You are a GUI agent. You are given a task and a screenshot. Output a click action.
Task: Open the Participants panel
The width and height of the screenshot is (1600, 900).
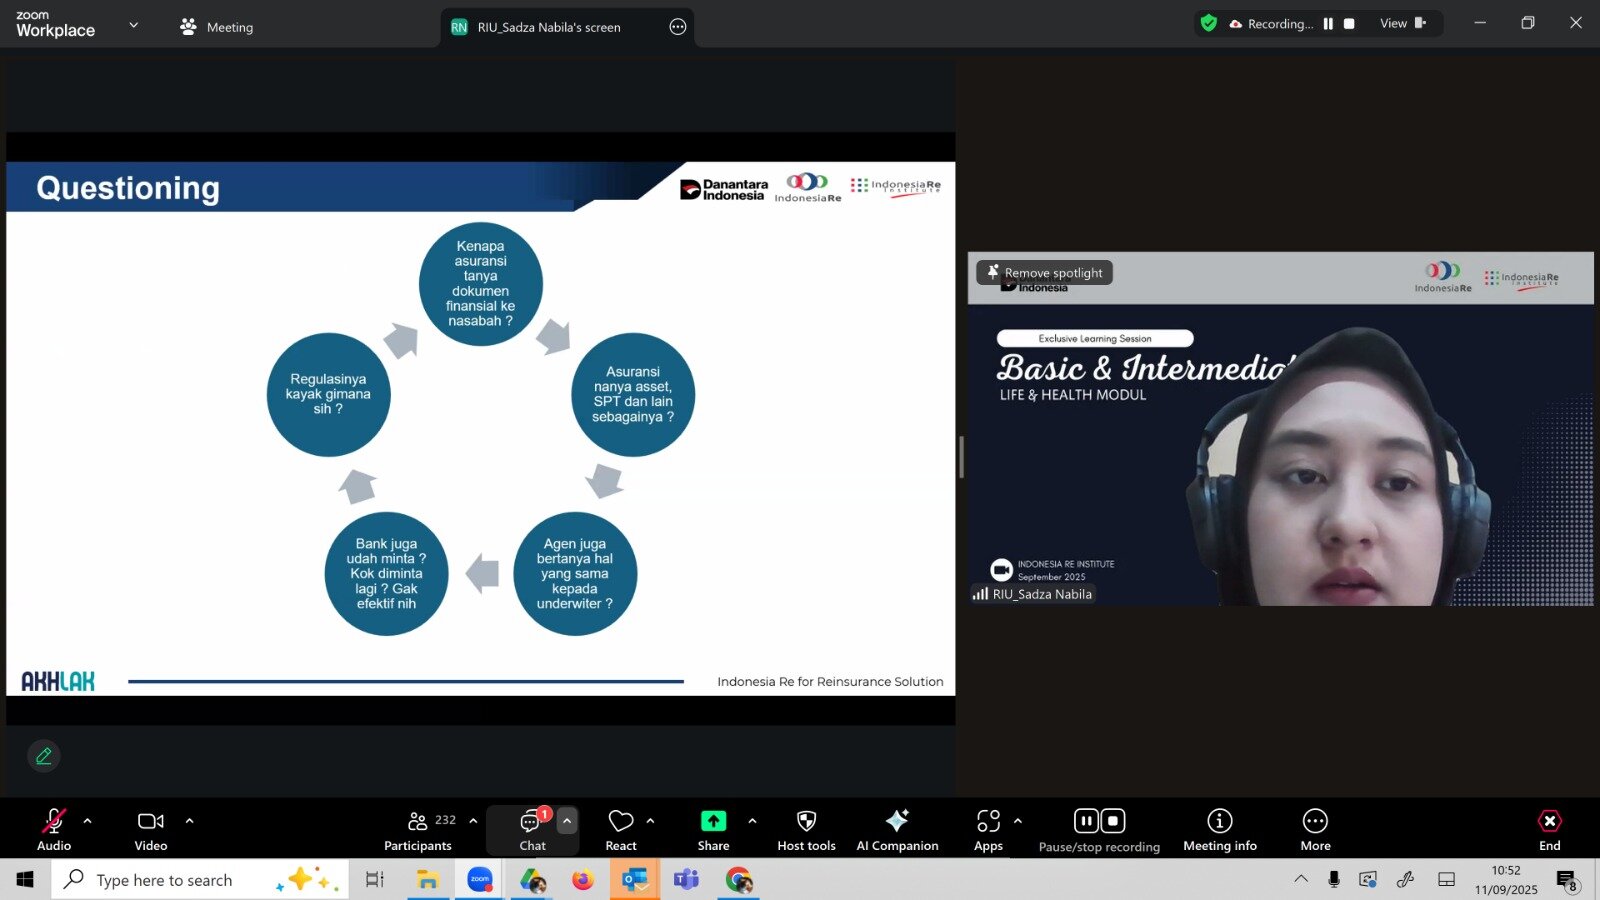click(418, 830)
